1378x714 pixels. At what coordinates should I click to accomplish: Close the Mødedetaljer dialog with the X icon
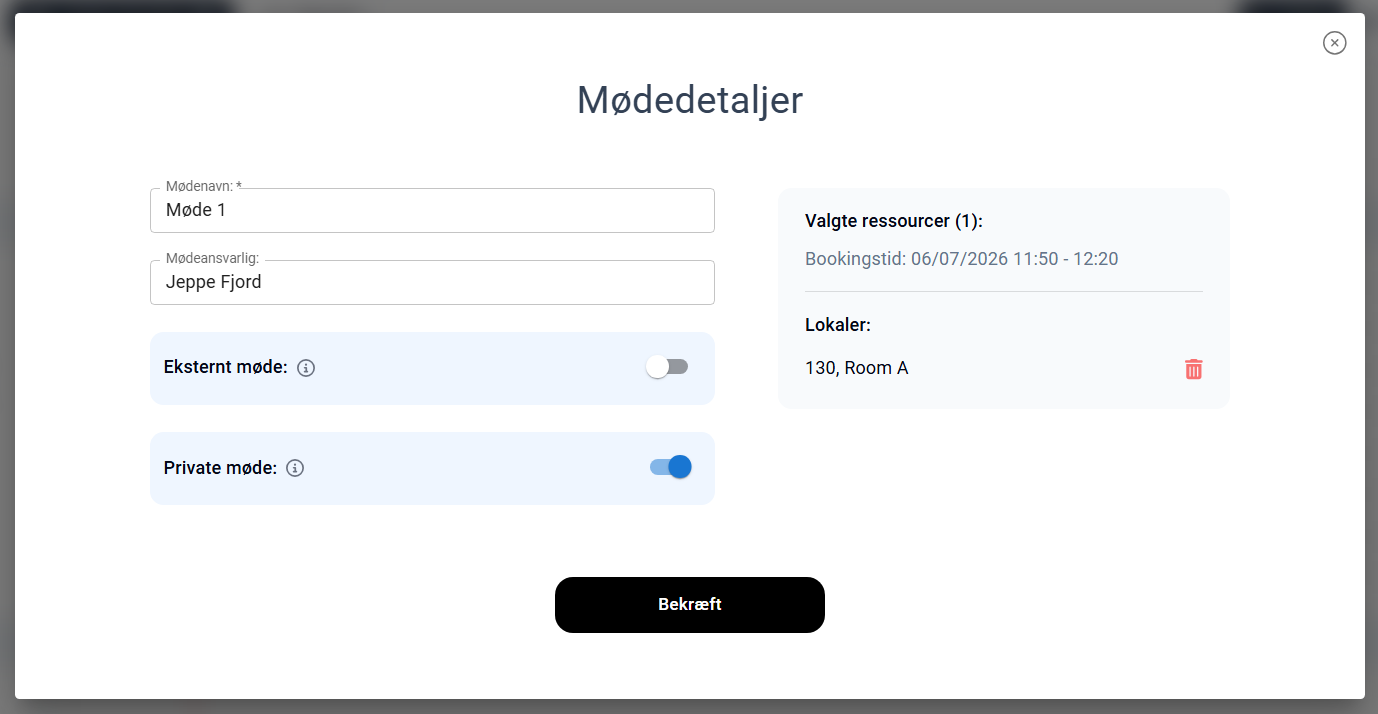click(x=1334, y=42)
